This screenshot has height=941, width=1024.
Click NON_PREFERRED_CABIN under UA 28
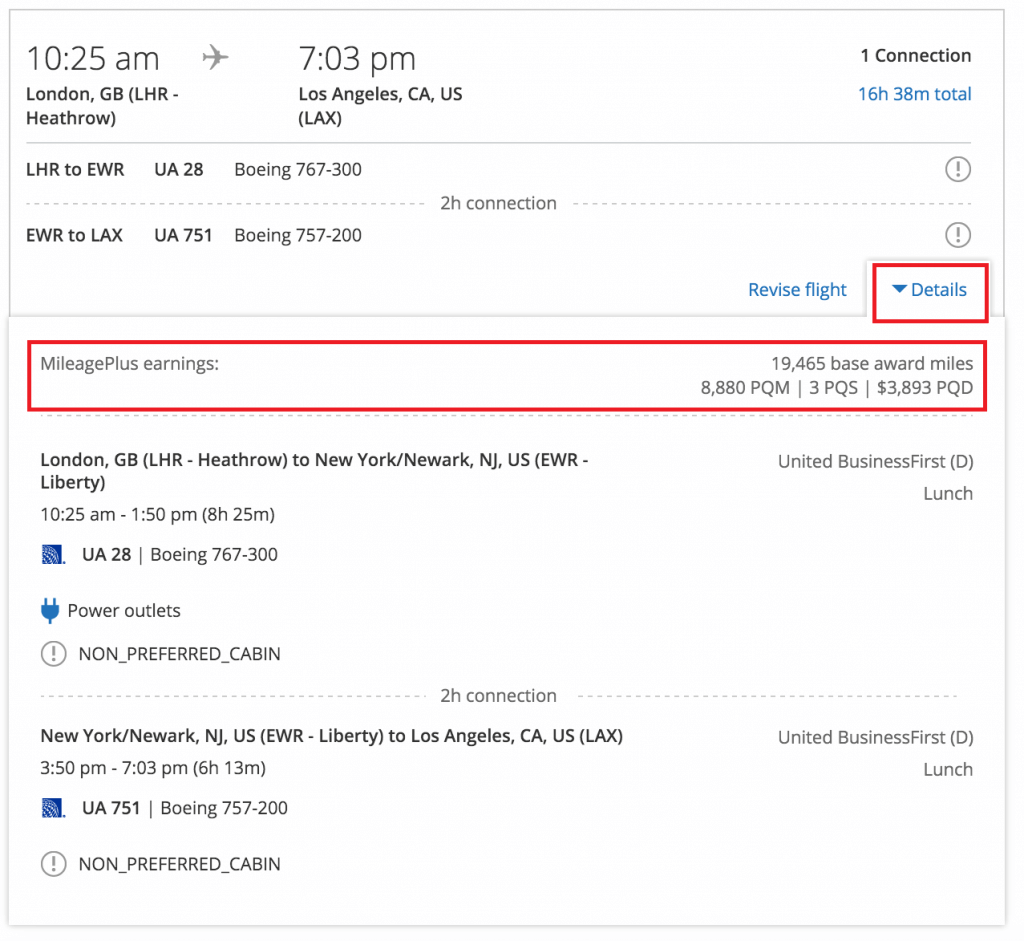tap(180, 654)
